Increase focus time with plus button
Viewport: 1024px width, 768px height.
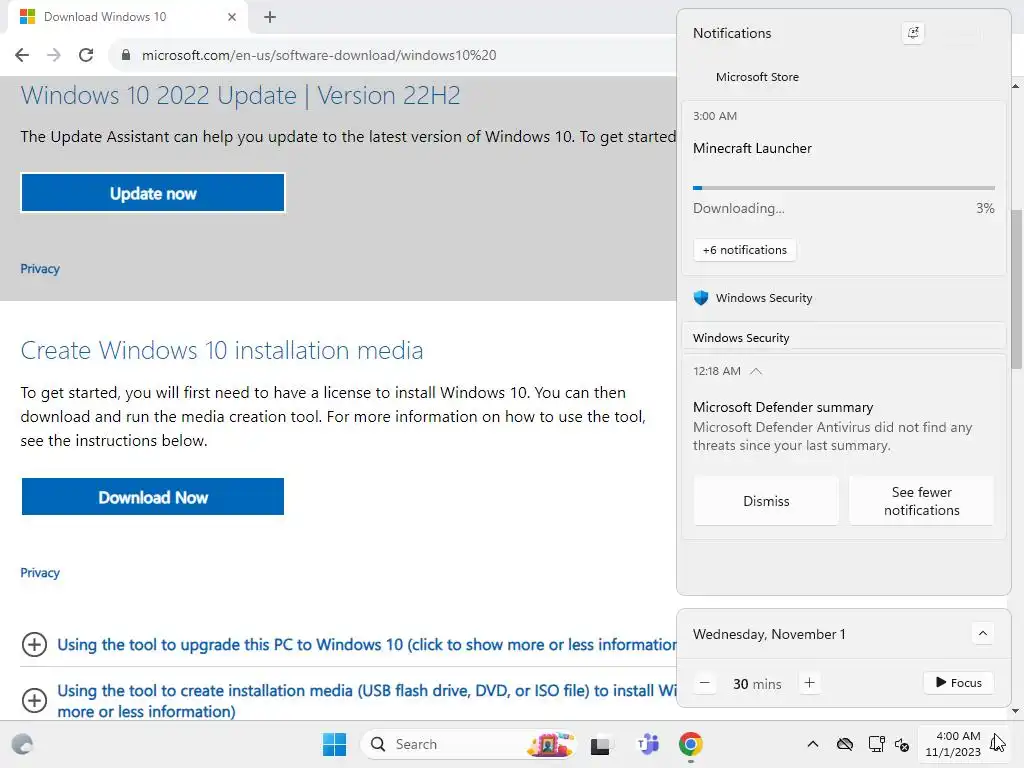point(809,683)
